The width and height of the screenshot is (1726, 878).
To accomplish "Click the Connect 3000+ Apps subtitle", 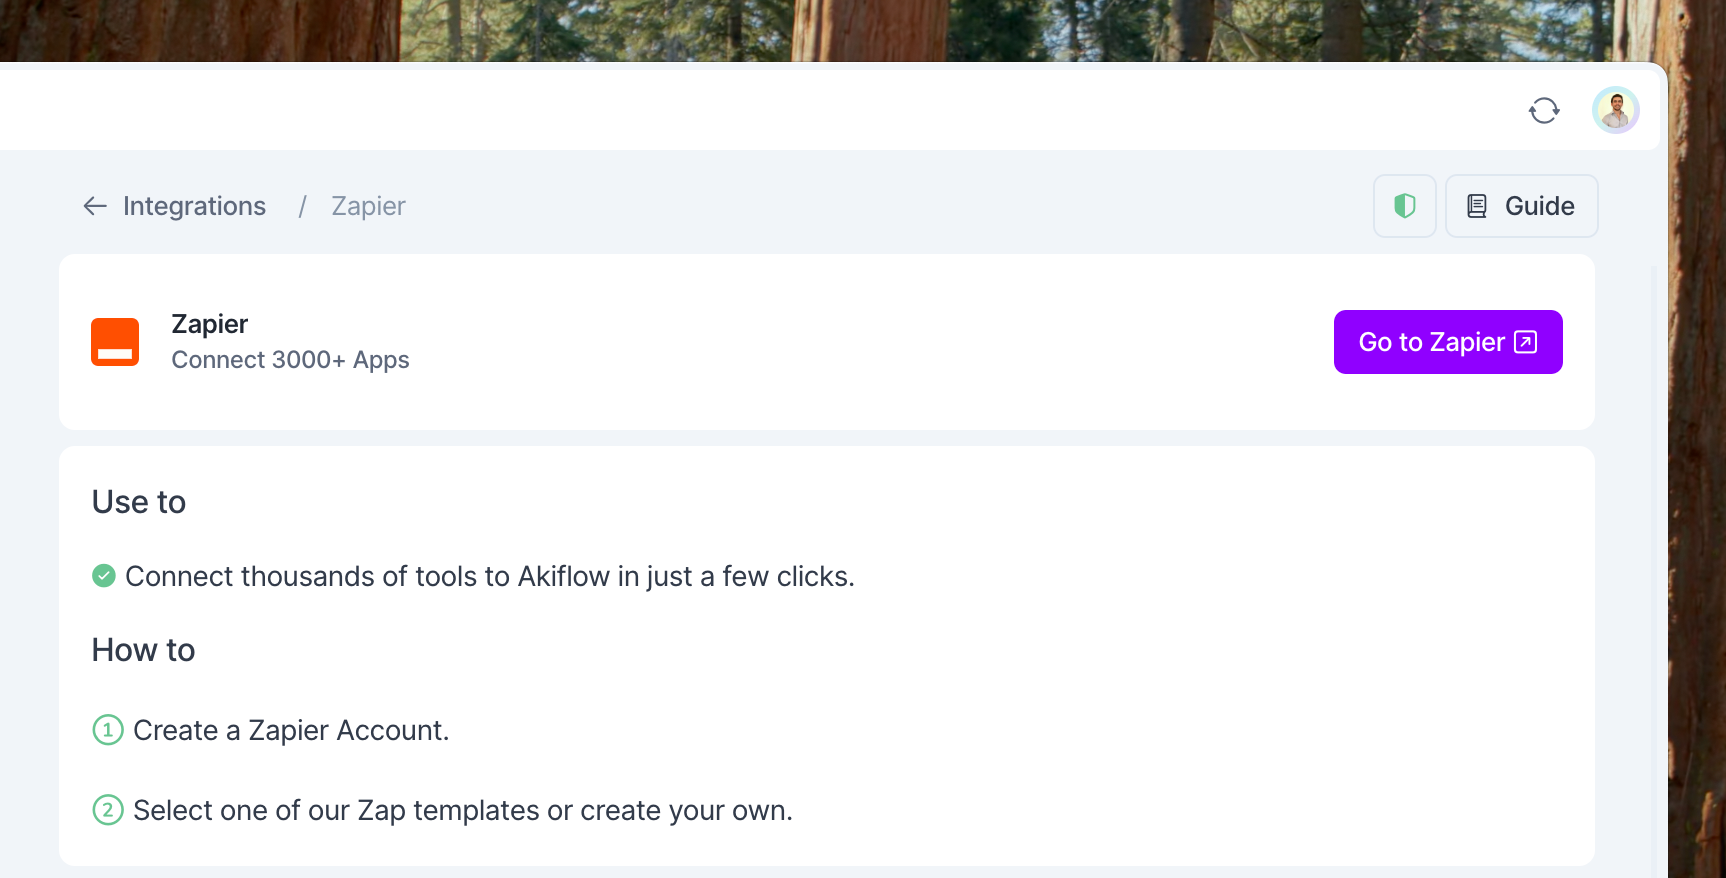I will pos(290,360).
